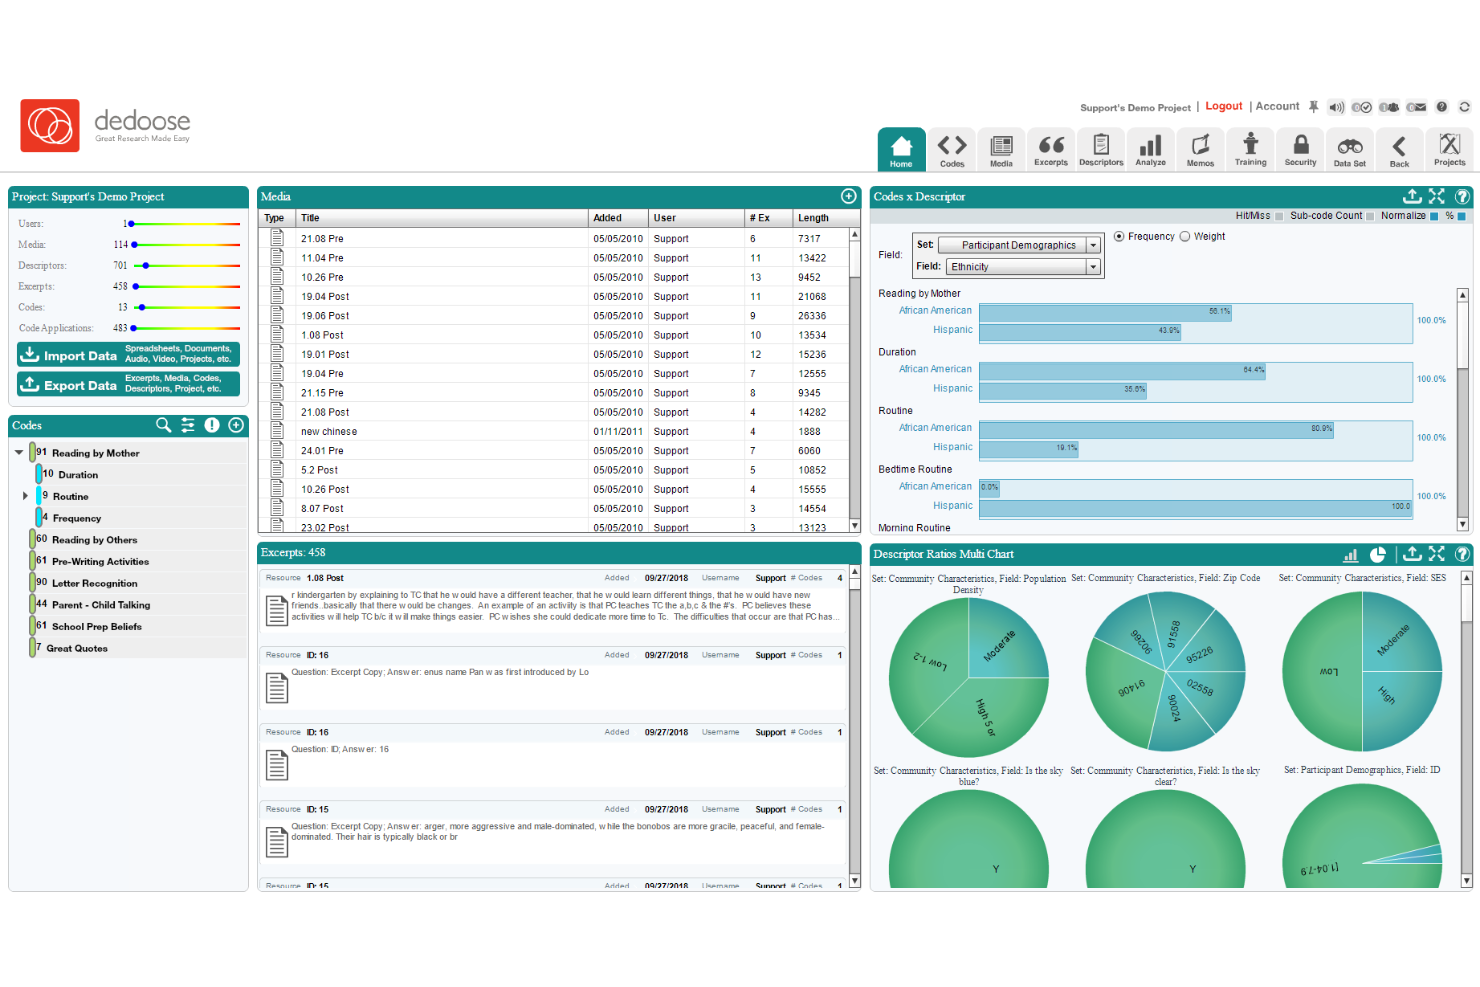Toggle the Sub-code Count checkbox
This screenshot has width=1480, height=987.
point(1370,216)
